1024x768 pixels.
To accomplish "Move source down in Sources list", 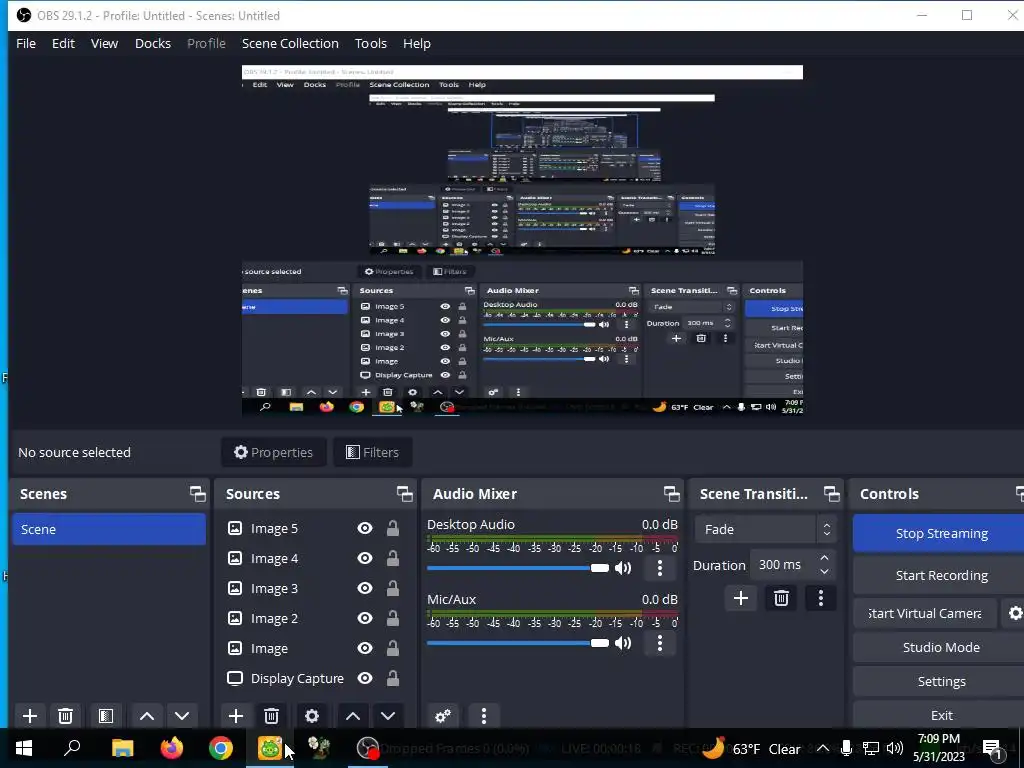I will (x=388, y=716).
